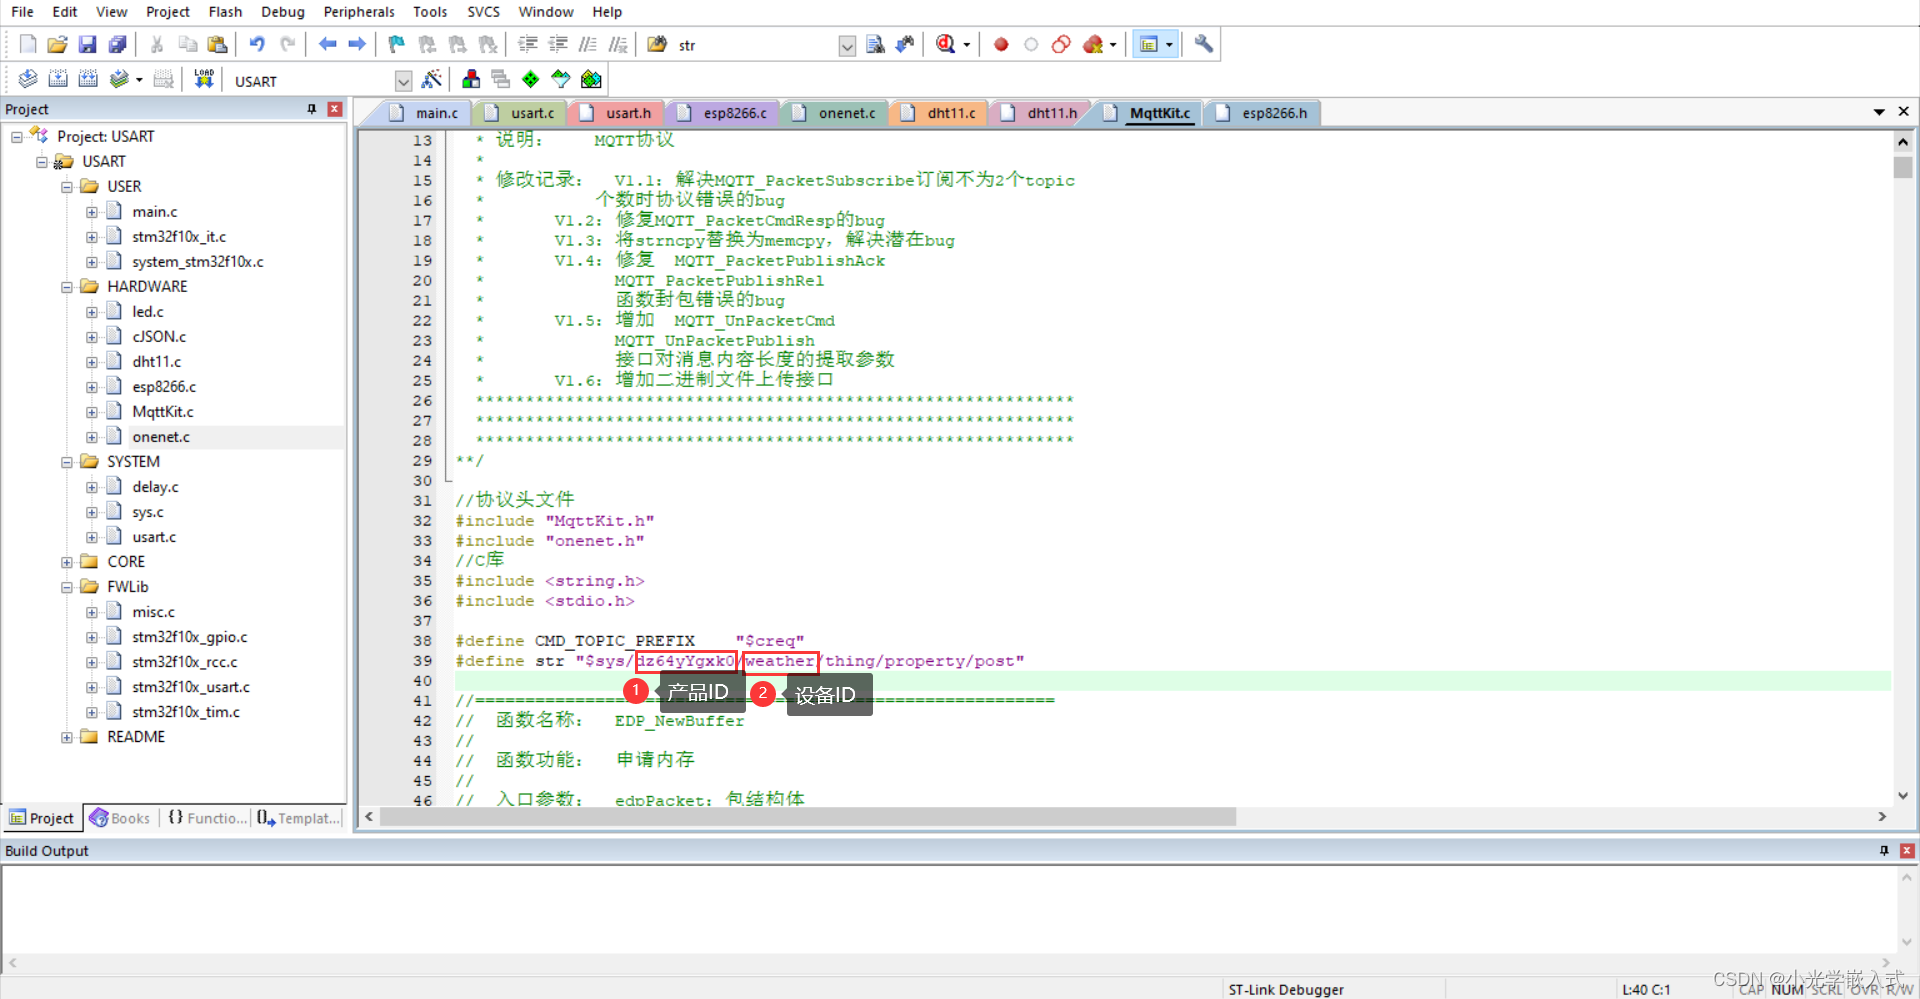
Task: Save the current file
Action: coord(88,44)
